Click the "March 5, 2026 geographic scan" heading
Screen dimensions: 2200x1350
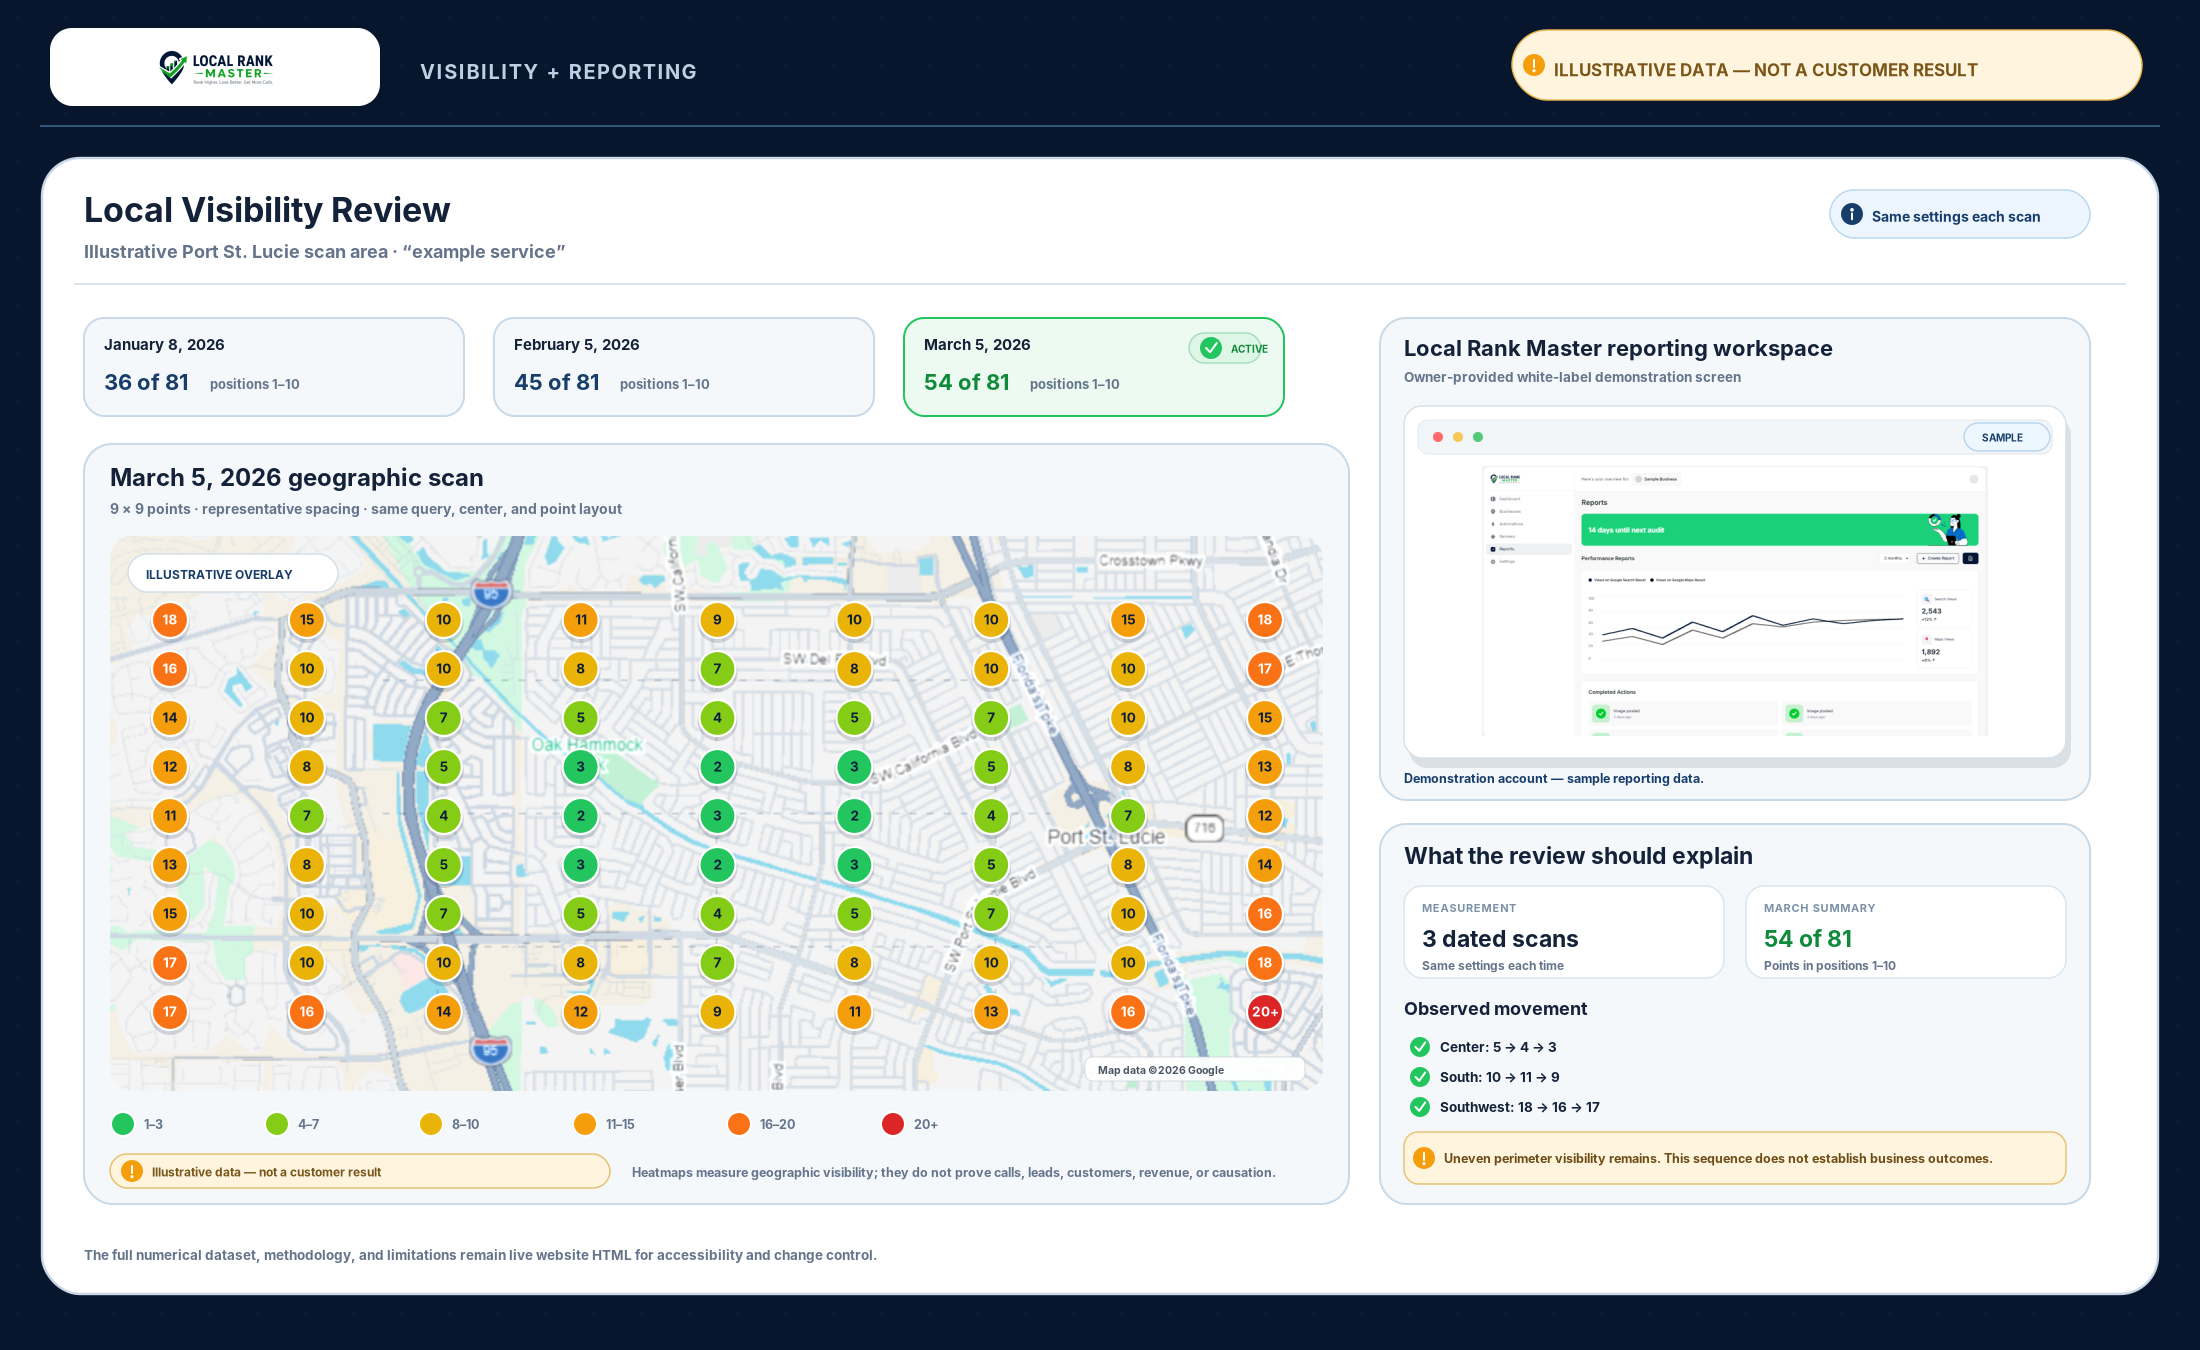pyautogui.click(x=297, y=477)
